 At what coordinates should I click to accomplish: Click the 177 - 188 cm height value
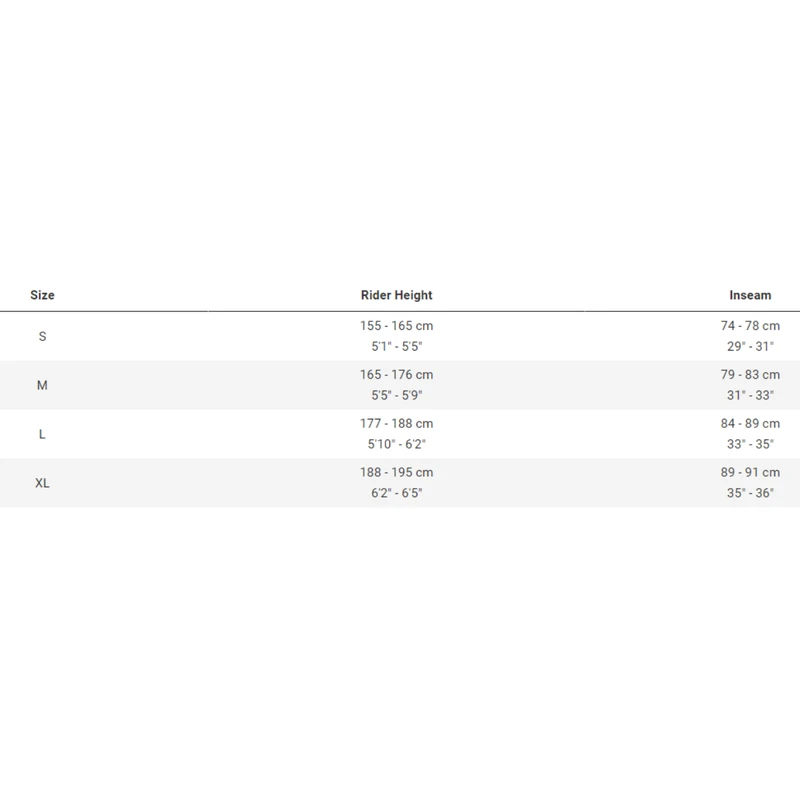click(x=396, y=424)
